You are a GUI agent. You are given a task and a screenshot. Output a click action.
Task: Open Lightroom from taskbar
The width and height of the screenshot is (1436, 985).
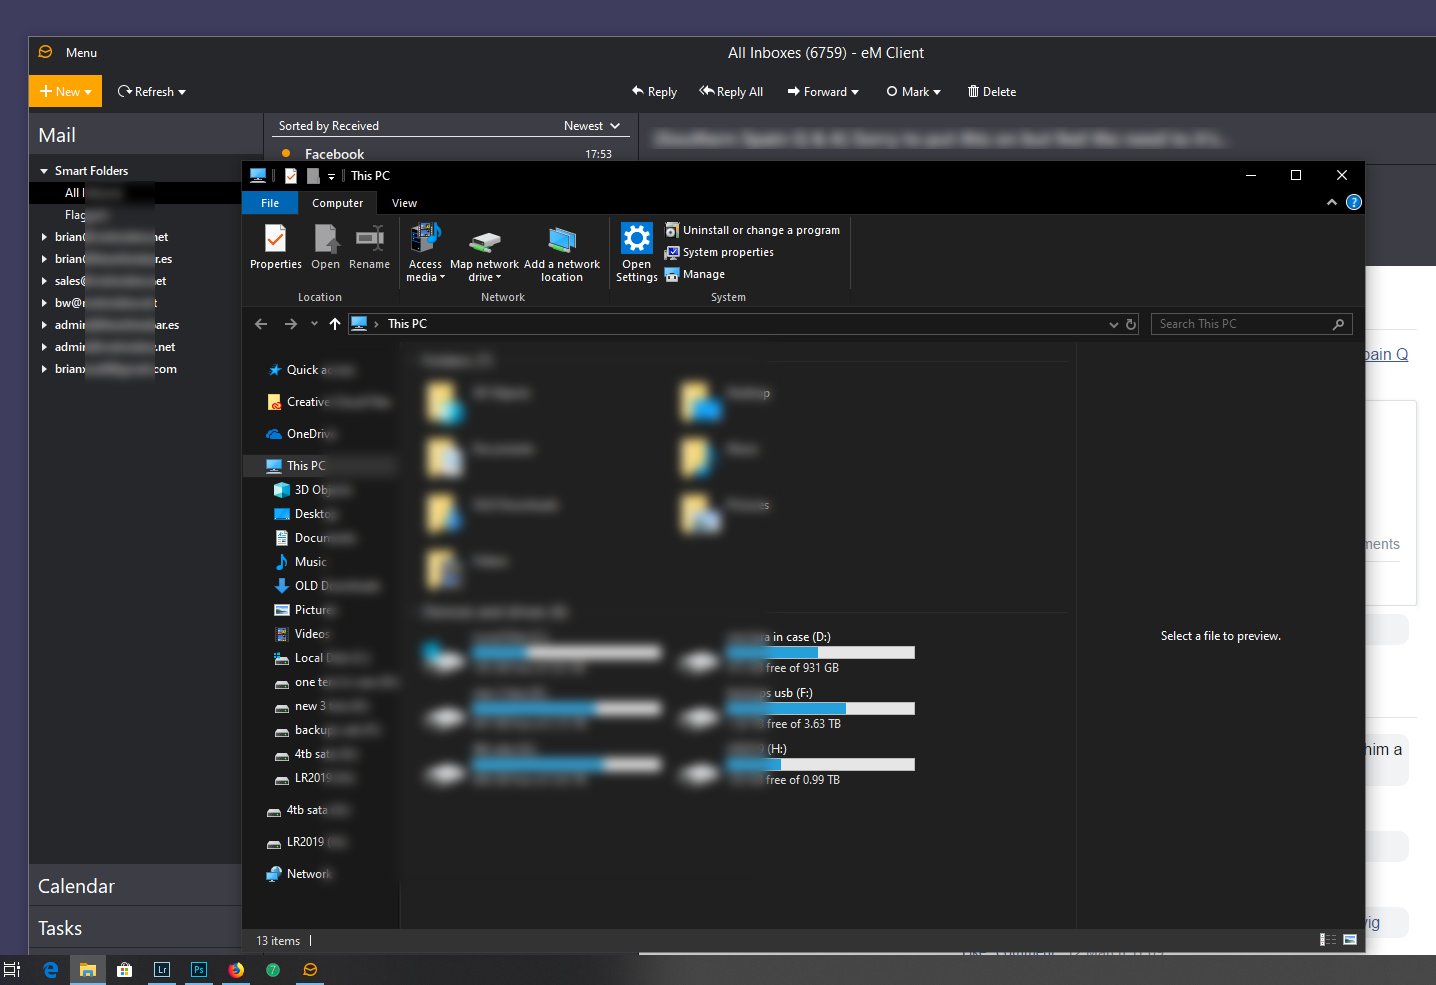162,969
